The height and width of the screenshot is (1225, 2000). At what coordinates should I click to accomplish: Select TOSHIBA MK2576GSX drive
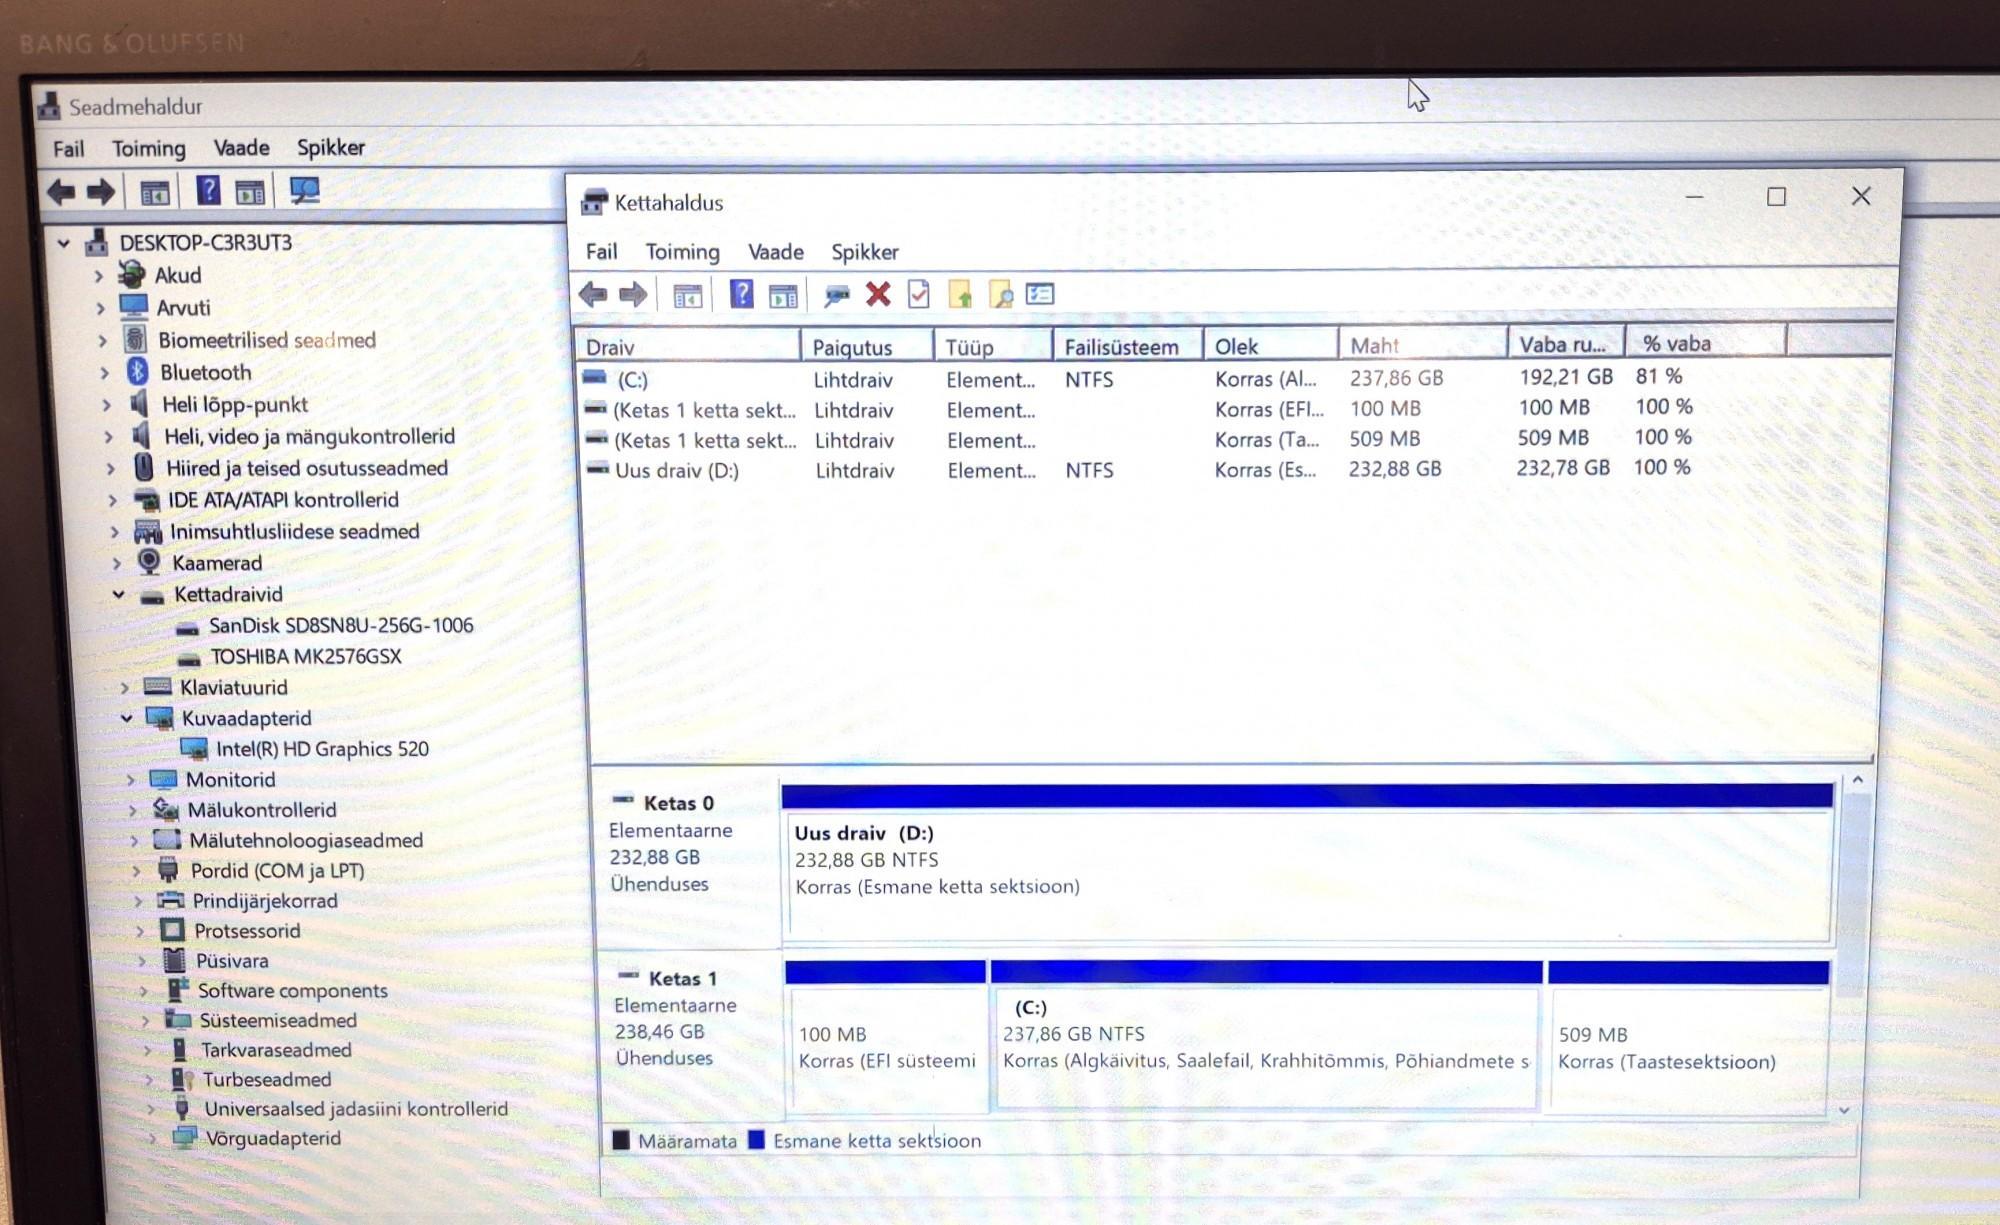pyautogui.click(x=305, y=657)
